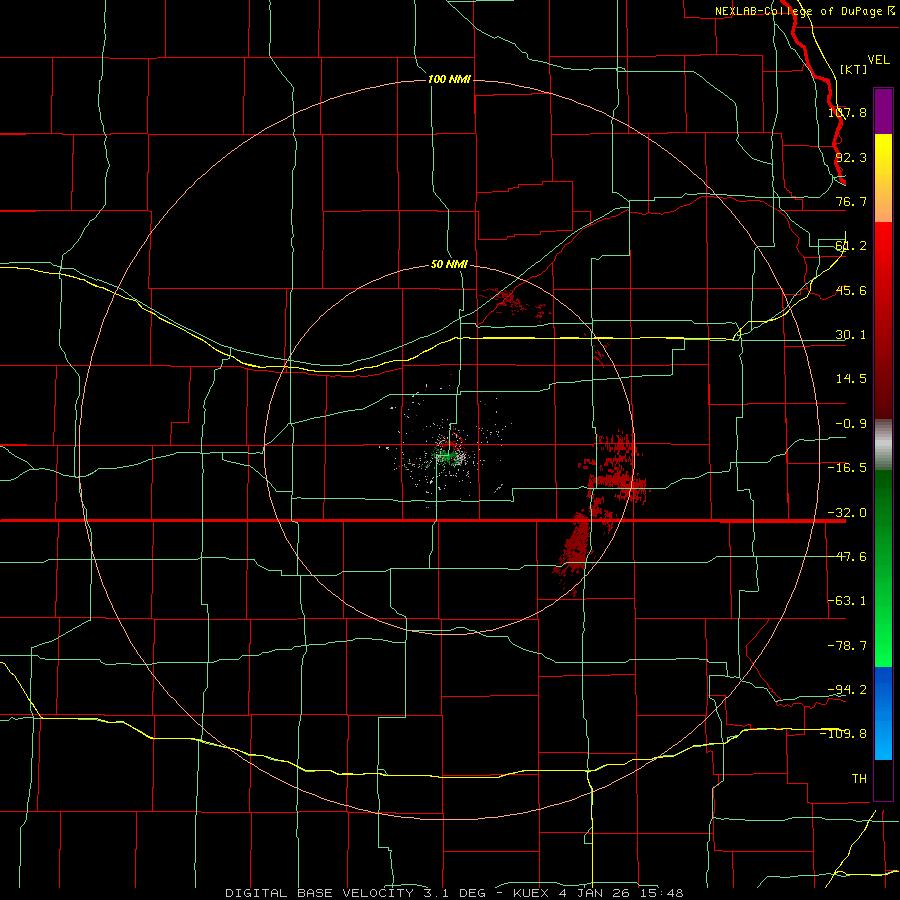Click the -32.0 legend value
The width and height of the screenshot is (900, 900).
847,513
